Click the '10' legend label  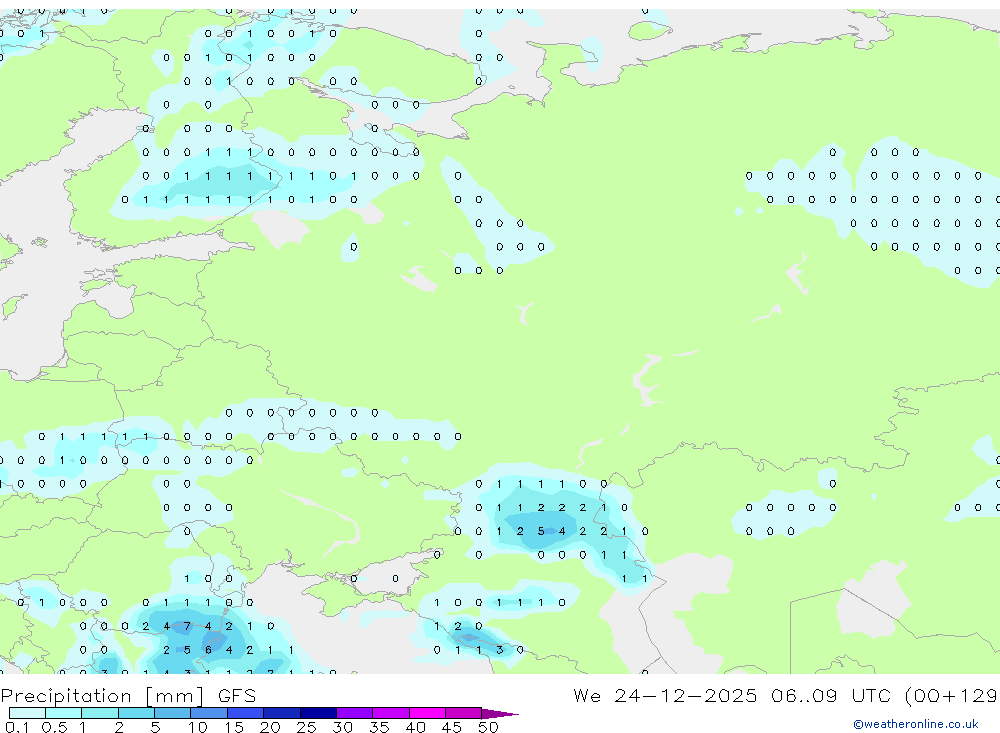click(x=198, y=727)
